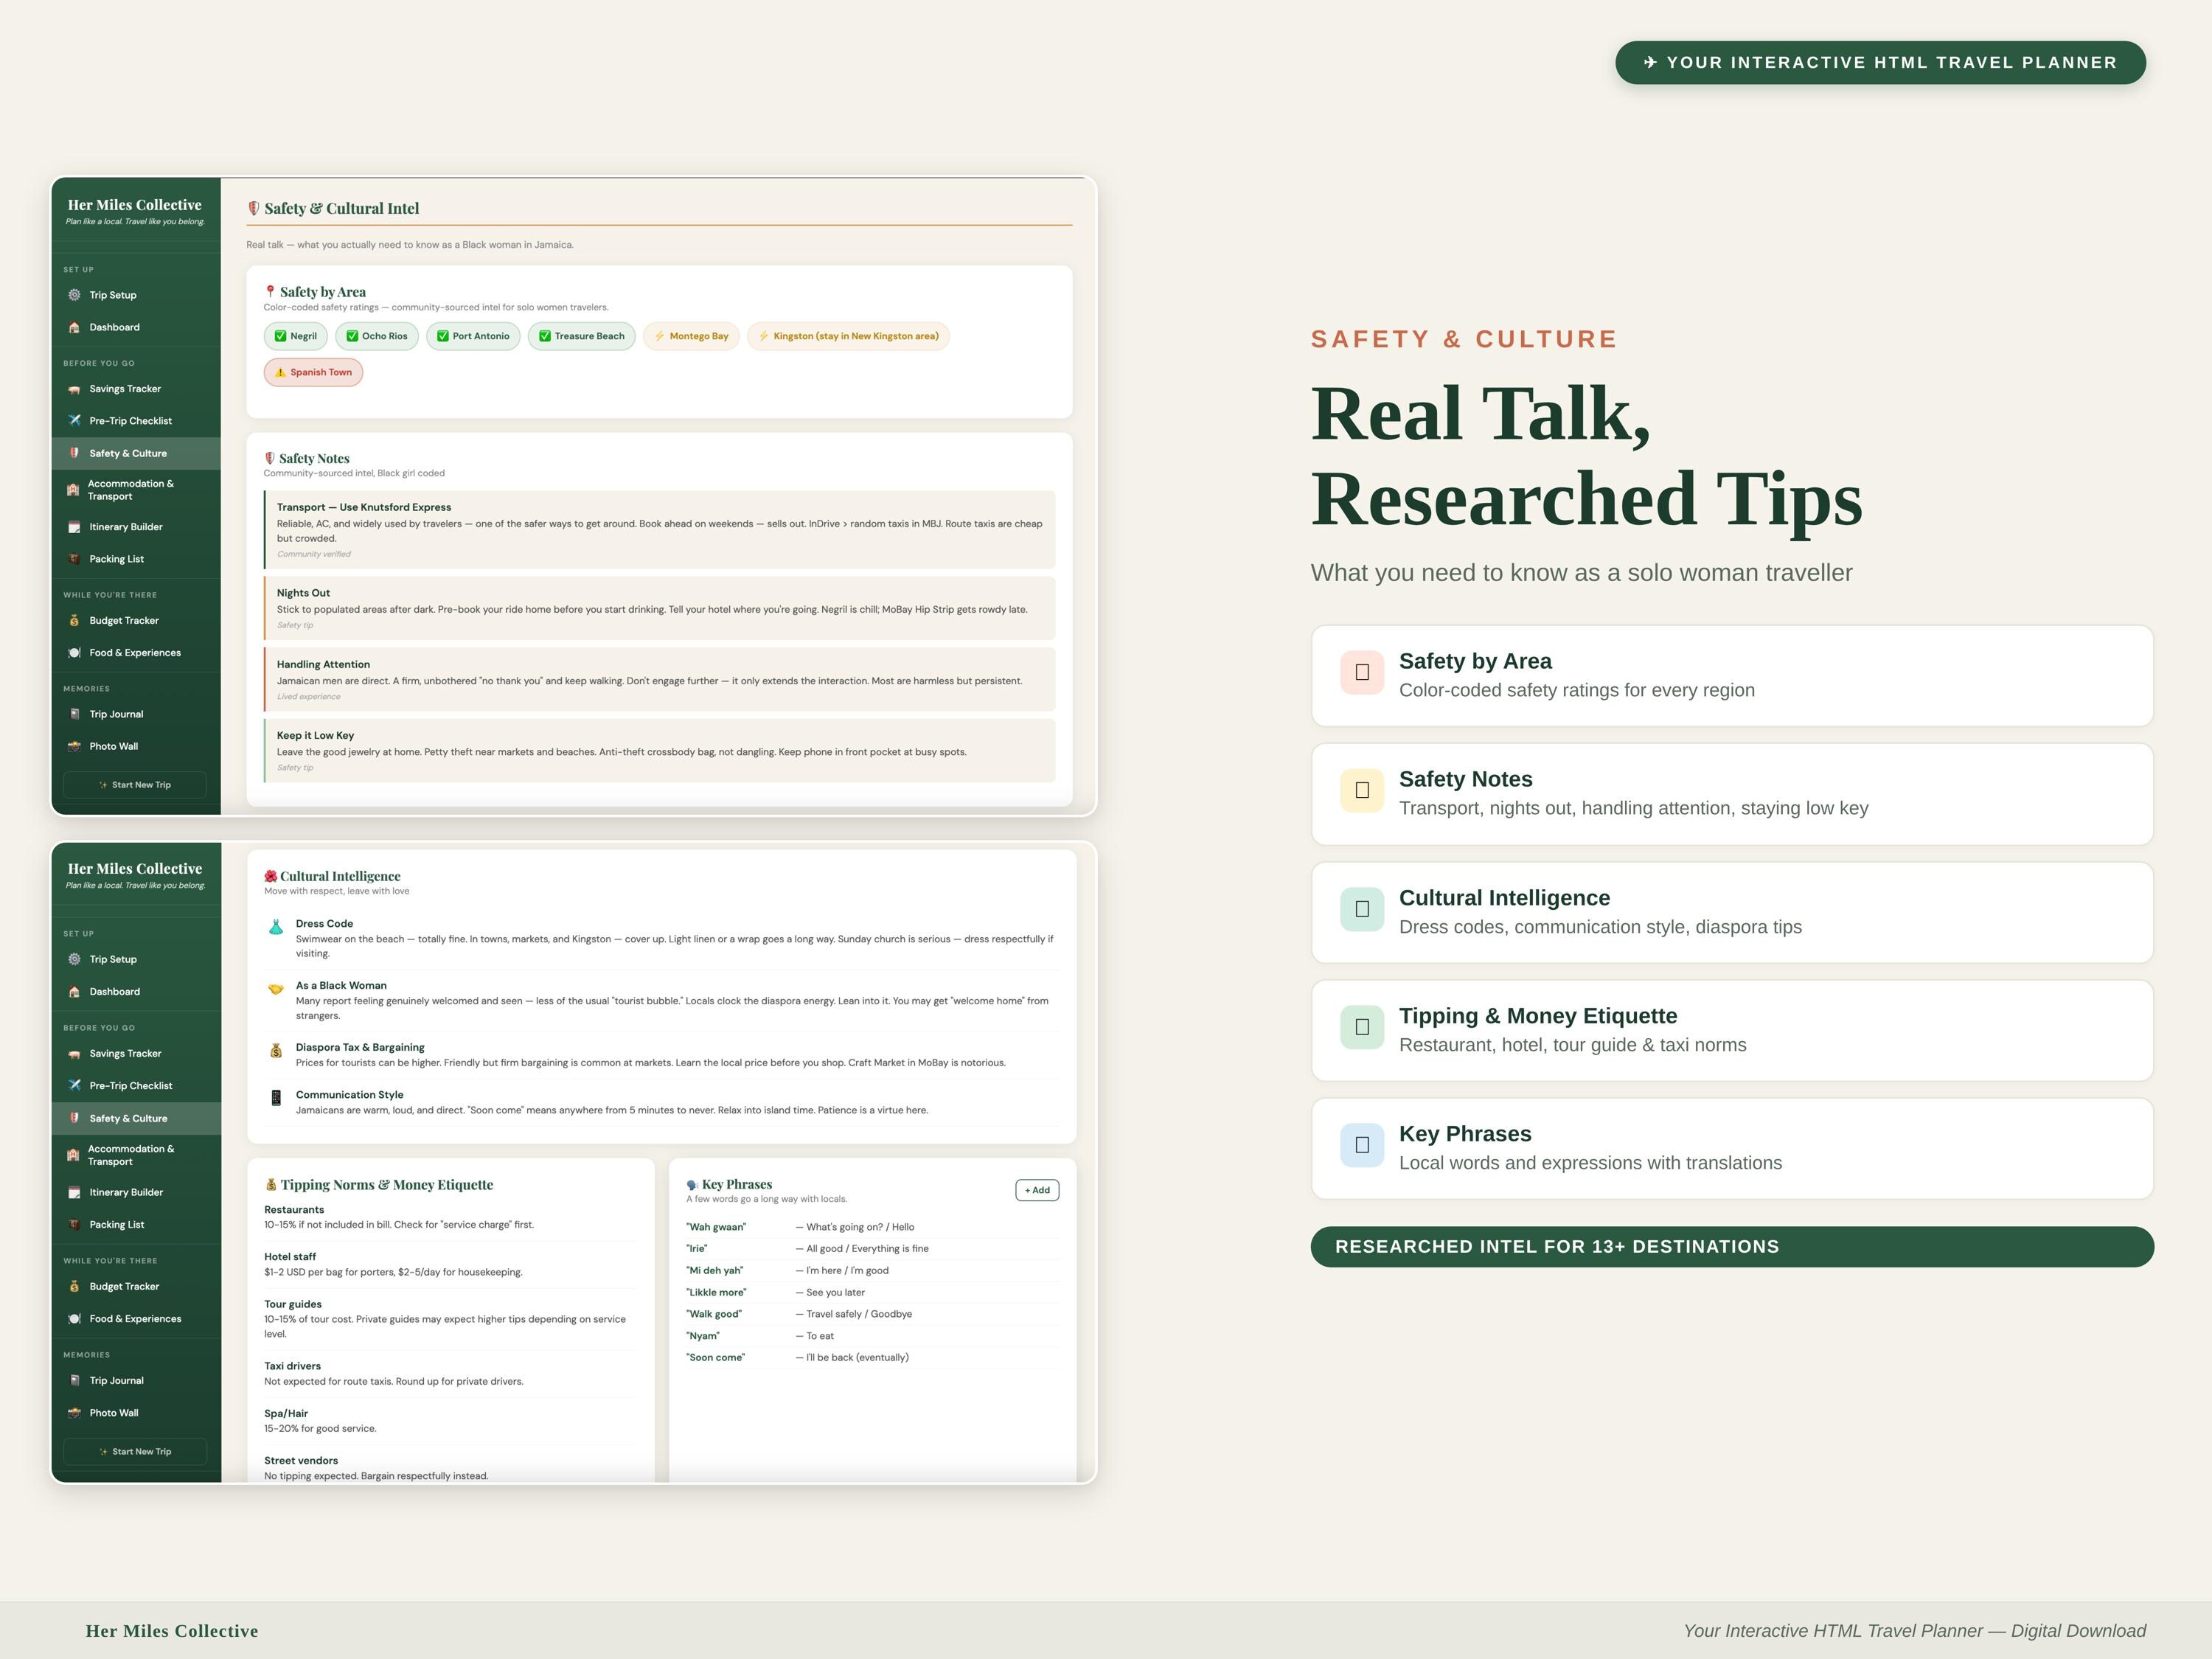Click the Savings Tracker piggy icon in upper planner

click(x=74, y=389)
